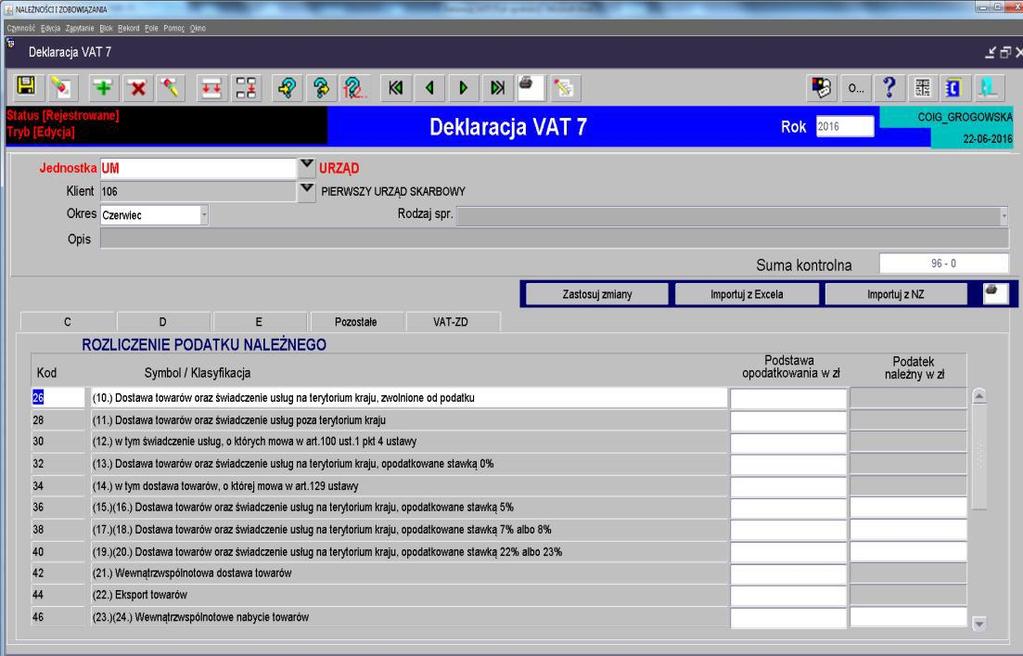1023x656 pixels.
Task: Click the question mark with left arrow
Action: pyautogui.click(x=286, y=87)
